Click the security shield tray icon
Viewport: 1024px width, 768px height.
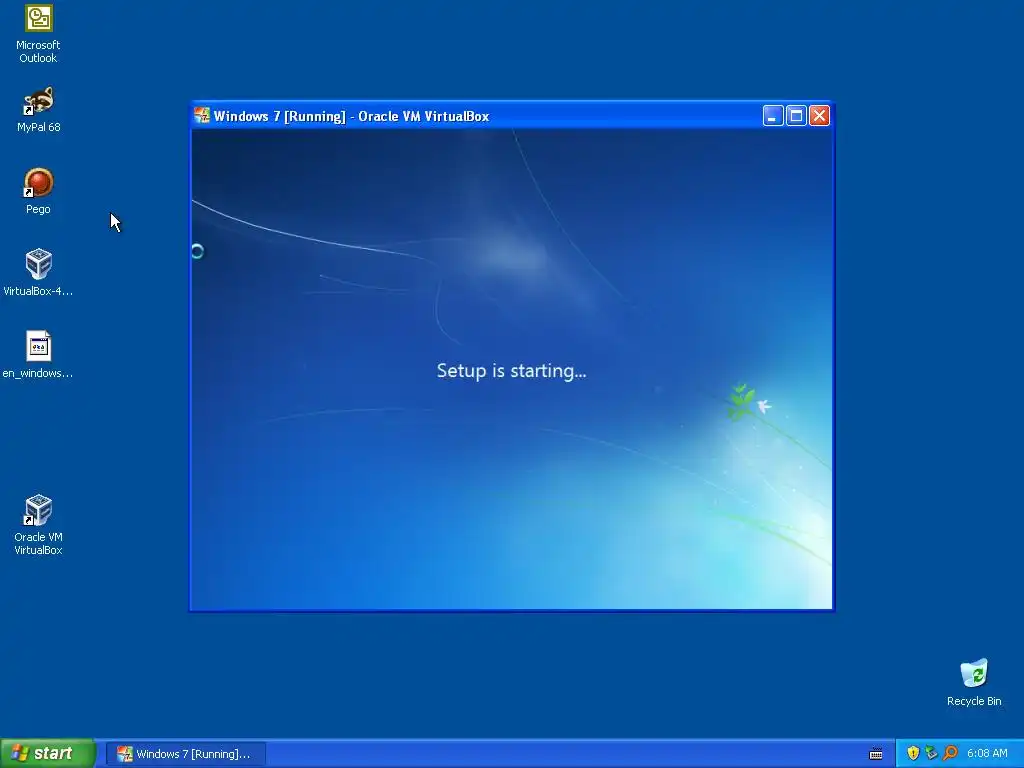(913, 753)
